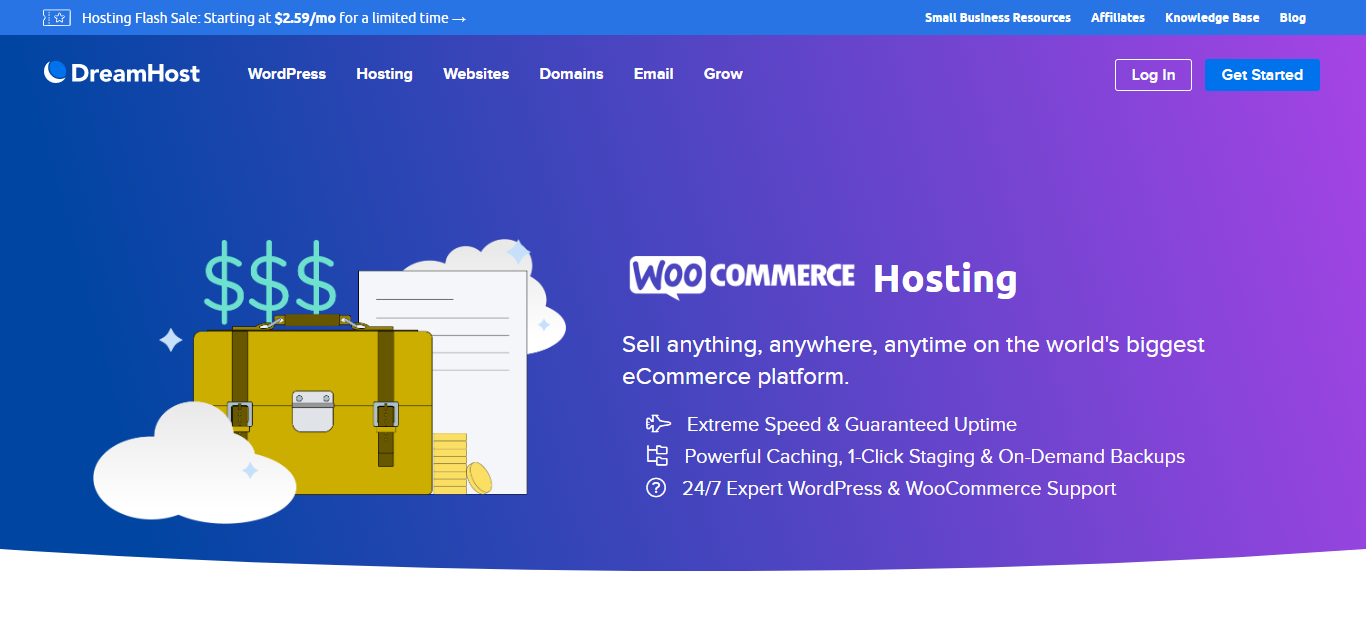Select Email in the navigation bar
Image resolution: width=1366 pixels, height=625 pixels.
pyautogui.click(x=653, y=74)
